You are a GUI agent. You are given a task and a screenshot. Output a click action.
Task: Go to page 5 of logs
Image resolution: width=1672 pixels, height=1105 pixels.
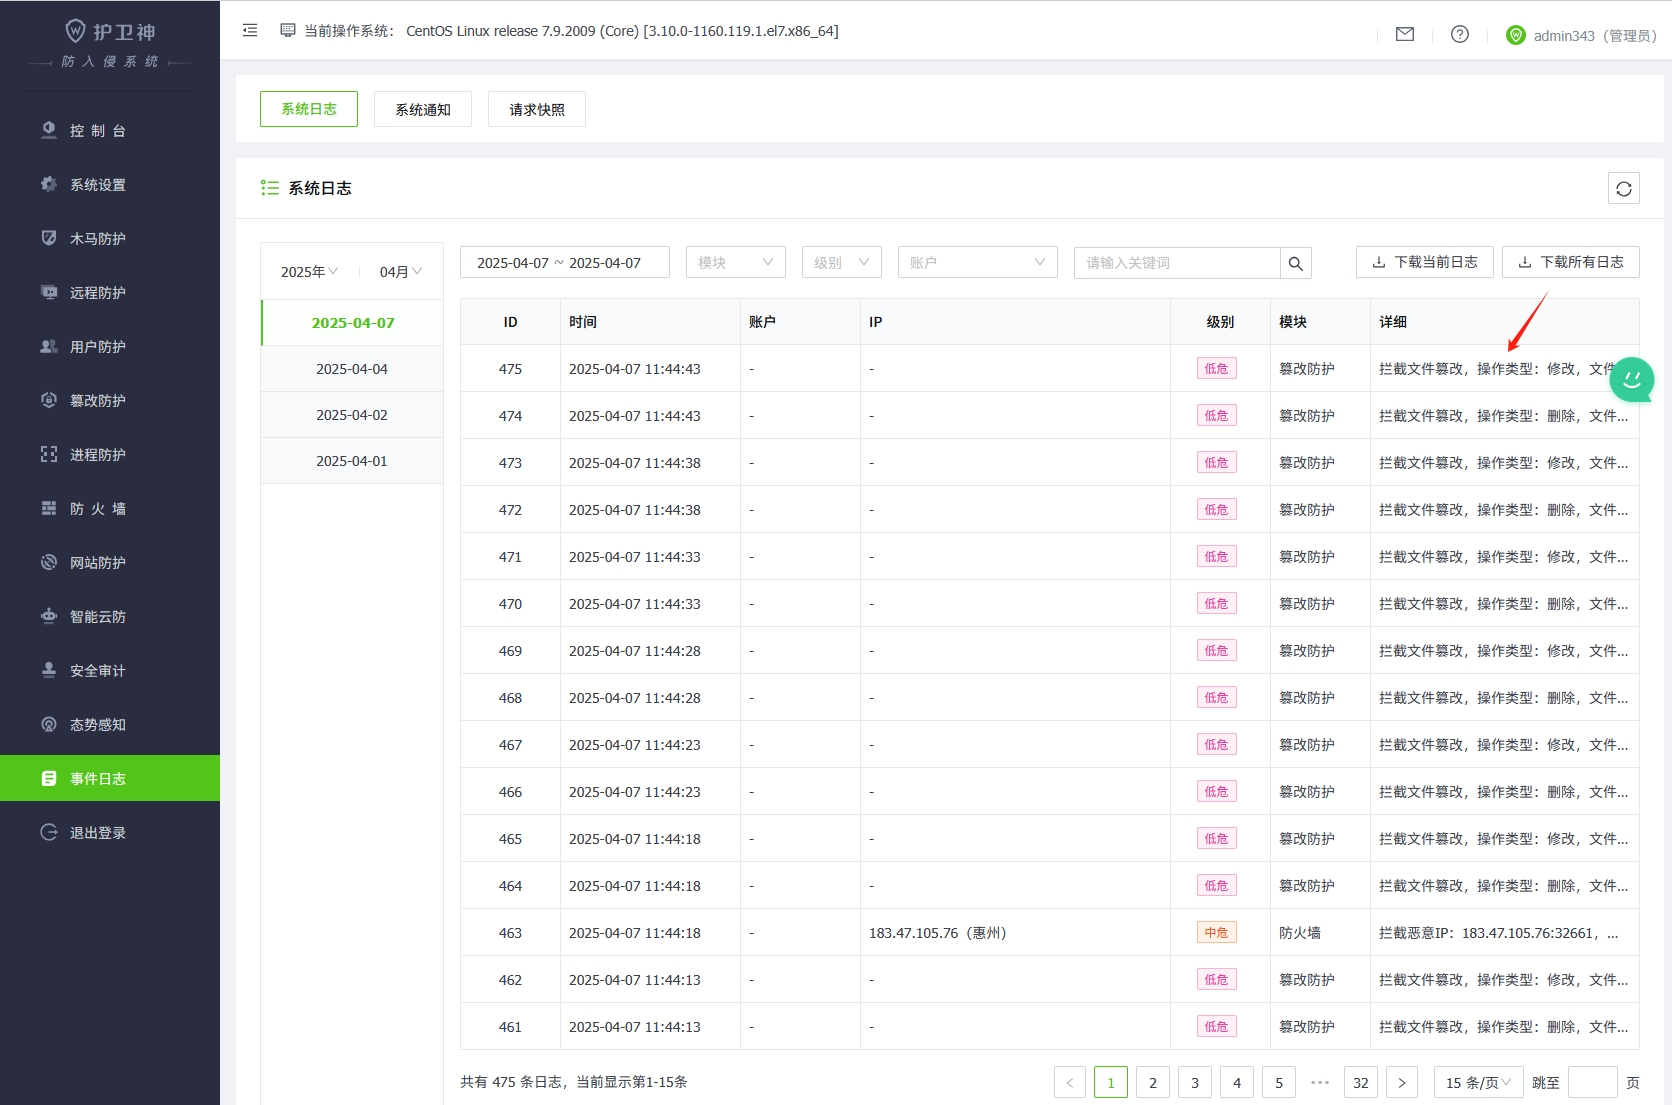point(1279,1083)
